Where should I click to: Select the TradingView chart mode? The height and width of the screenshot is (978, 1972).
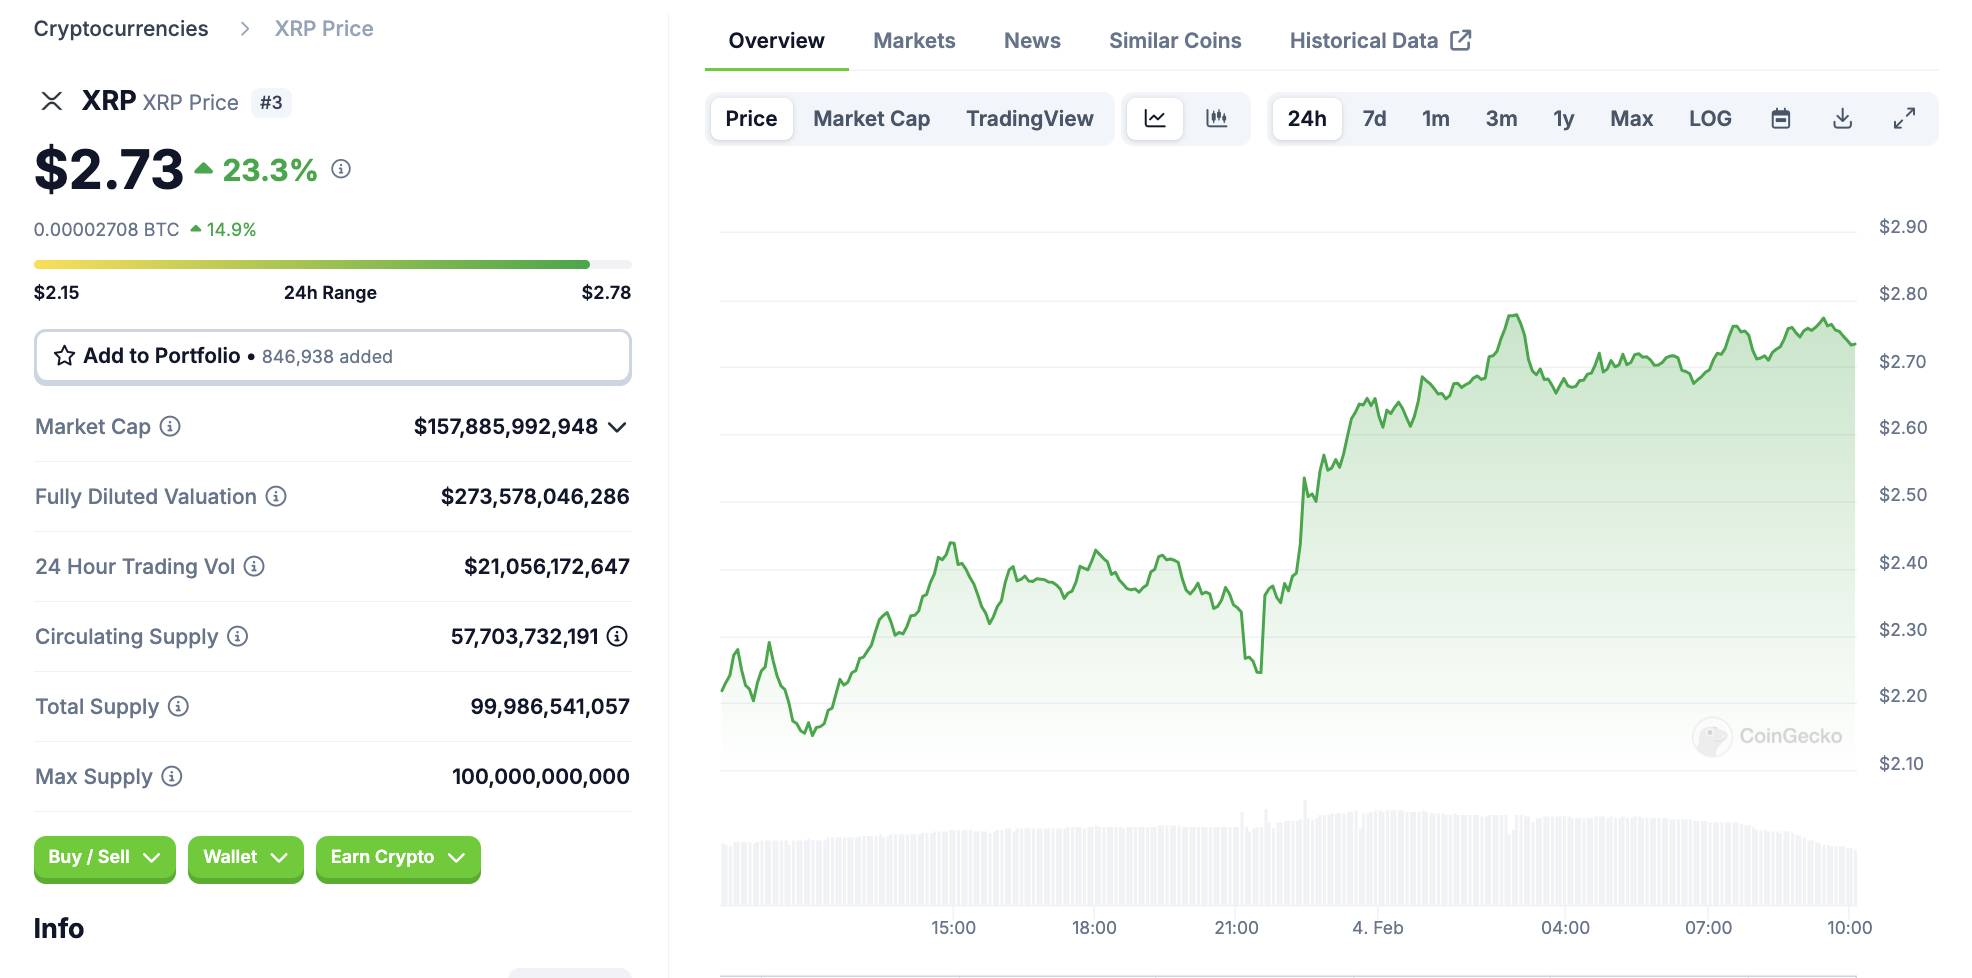click(x=1029, y=118)
